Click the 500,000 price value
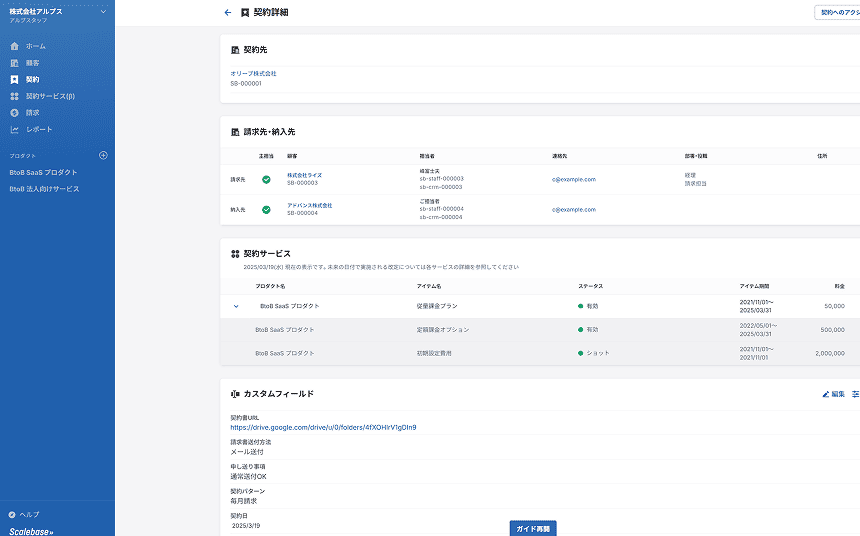The height and width of the screenshot is (536, 860). tap(833, 330)
